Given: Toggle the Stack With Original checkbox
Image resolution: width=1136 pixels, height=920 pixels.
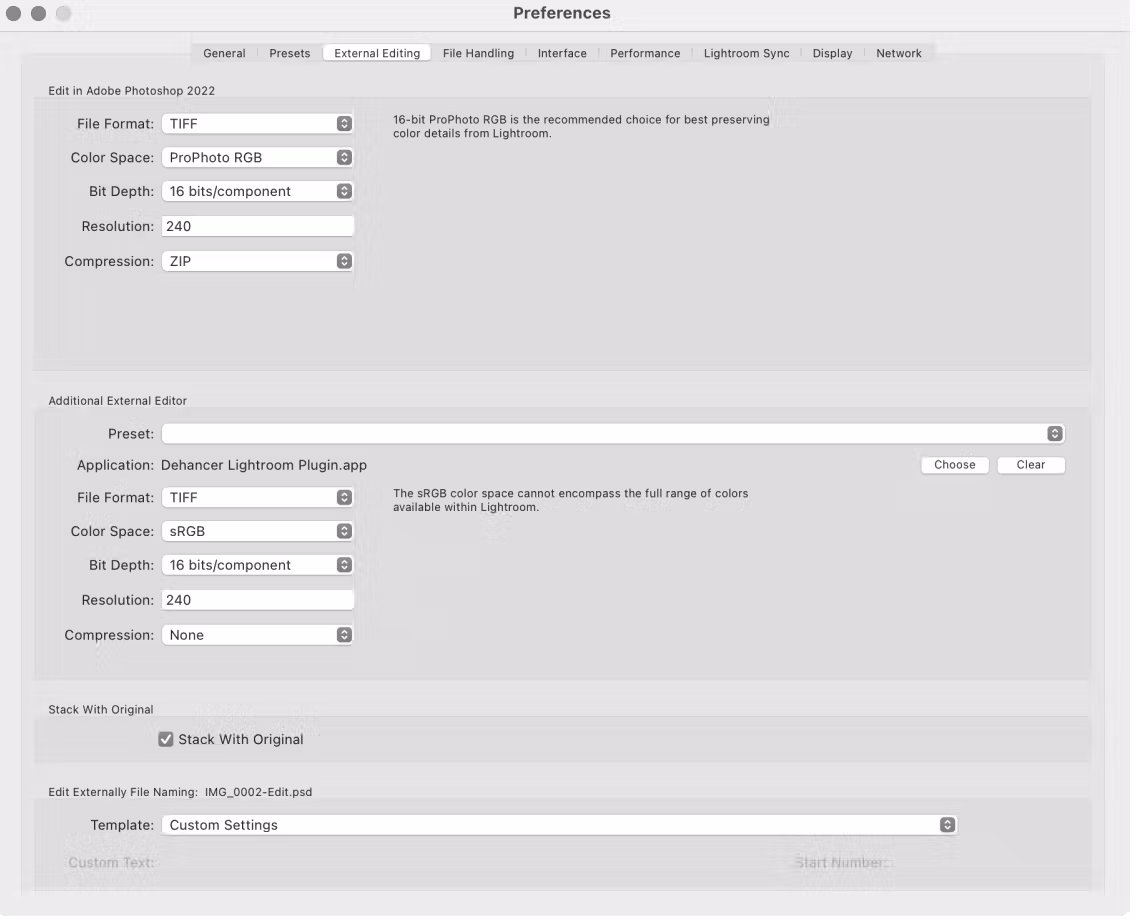Looking at the screenshot, I should pos(166,740).
